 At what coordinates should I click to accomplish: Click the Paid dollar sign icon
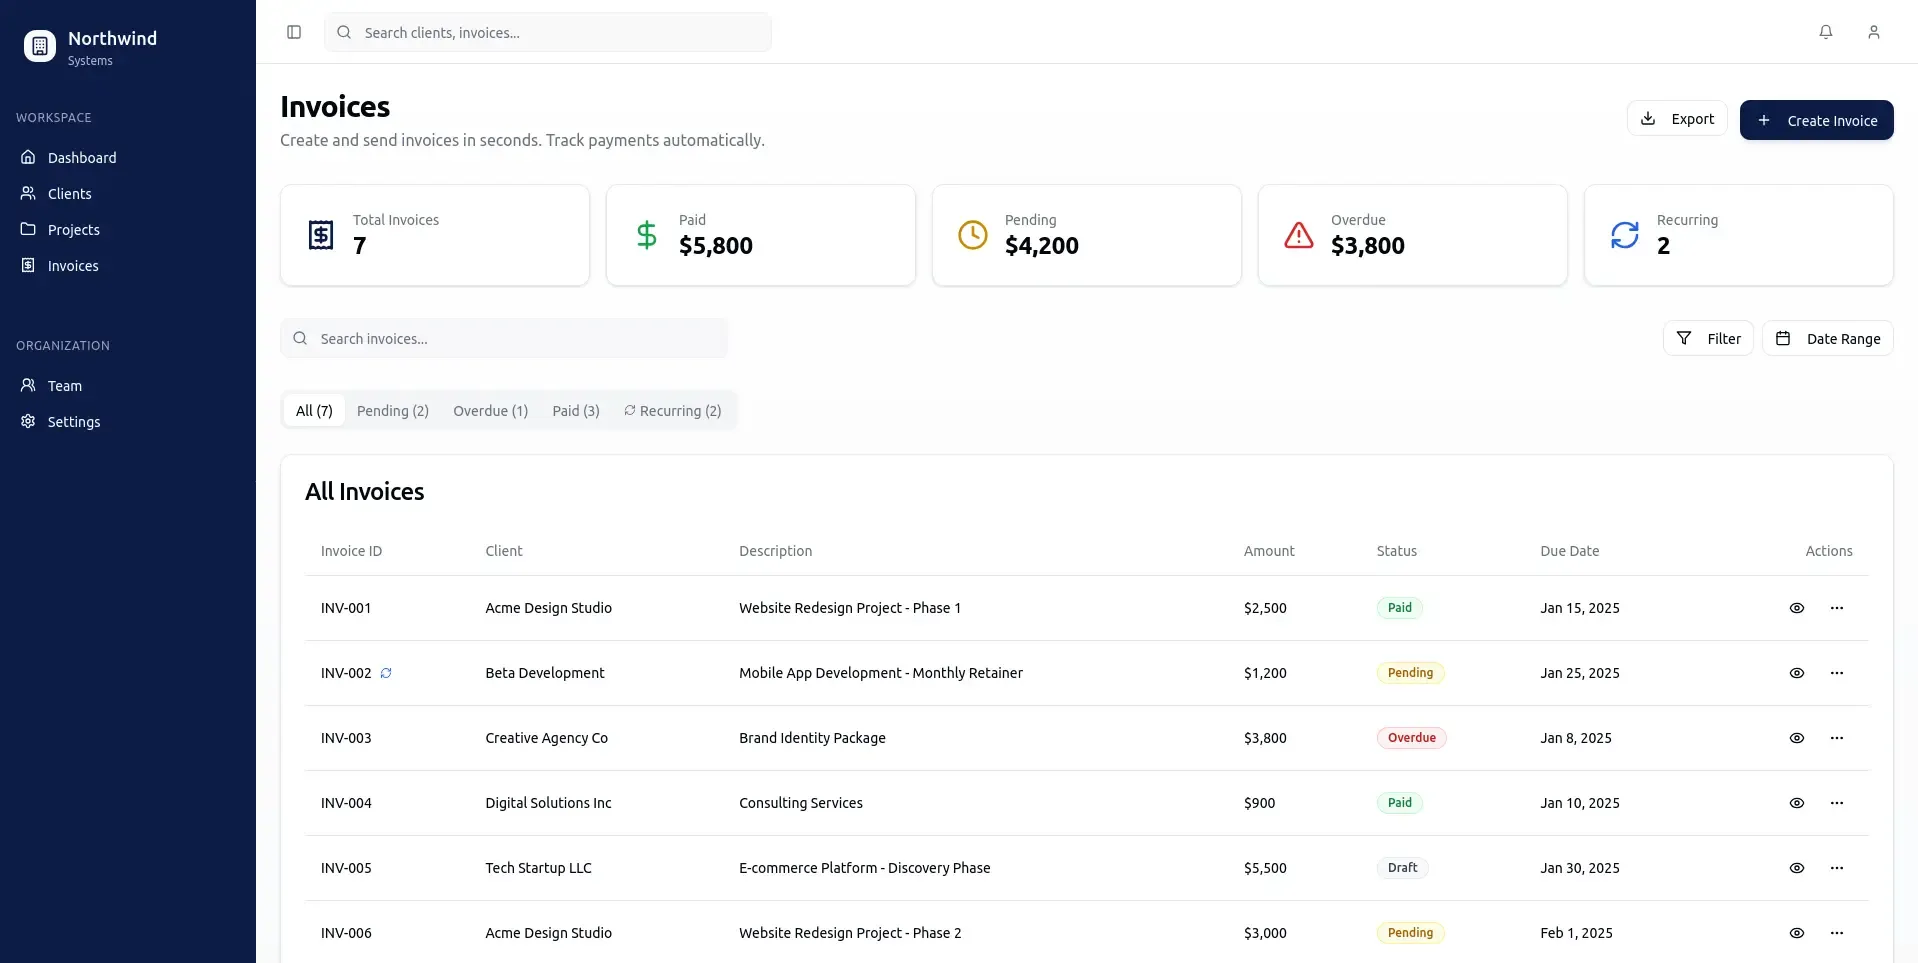pyautogui.click(x=646, y=235)
